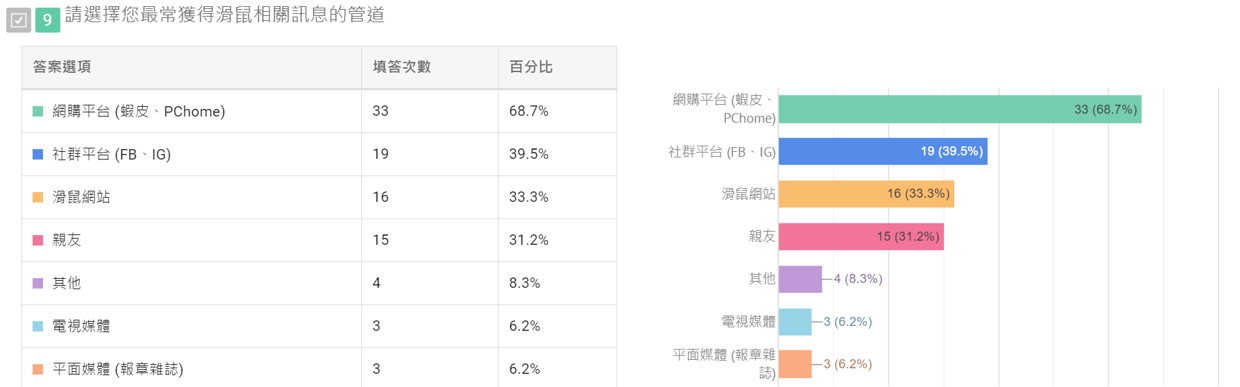Click the purple swatch beside 其他
This screenshot has height=387, width=1240.
click(38, 283)
